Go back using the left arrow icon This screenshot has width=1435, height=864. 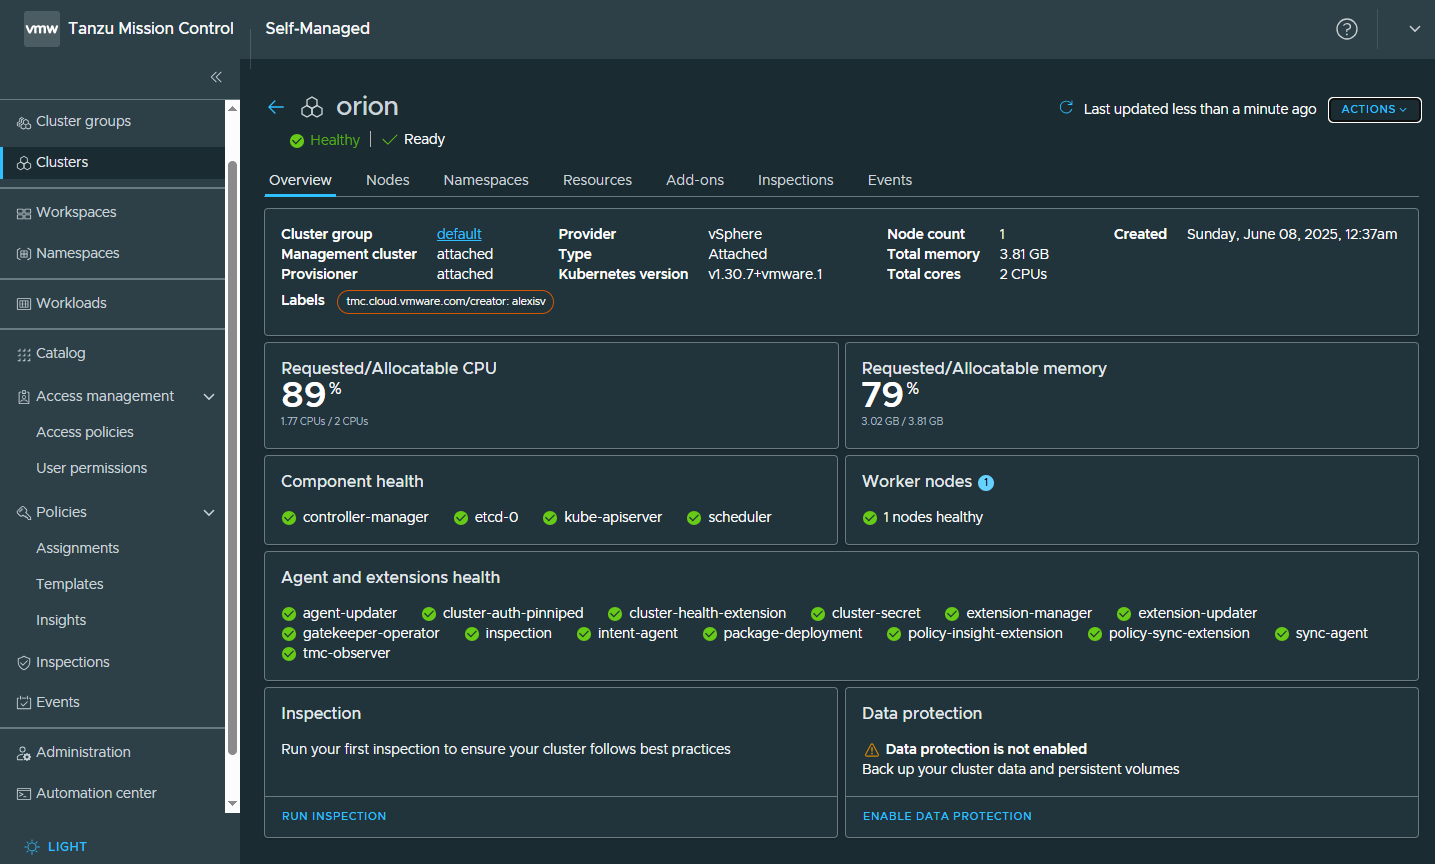click(276, 107)
